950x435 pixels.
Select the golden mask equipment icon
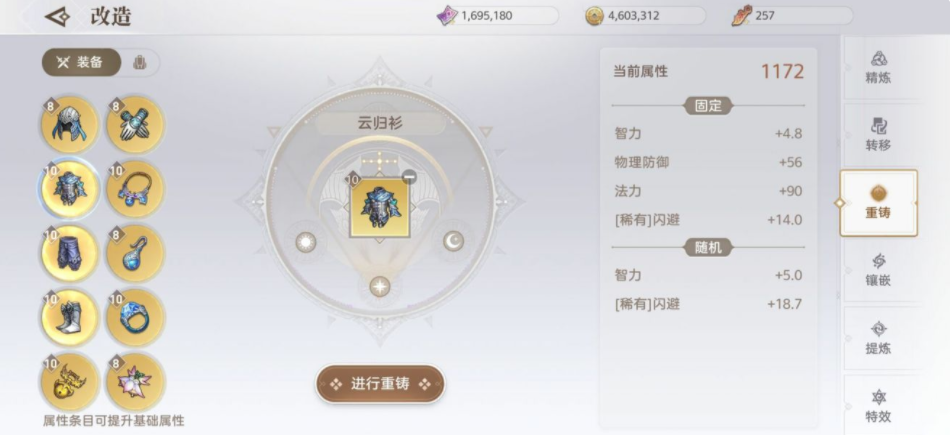coord(70,382)
